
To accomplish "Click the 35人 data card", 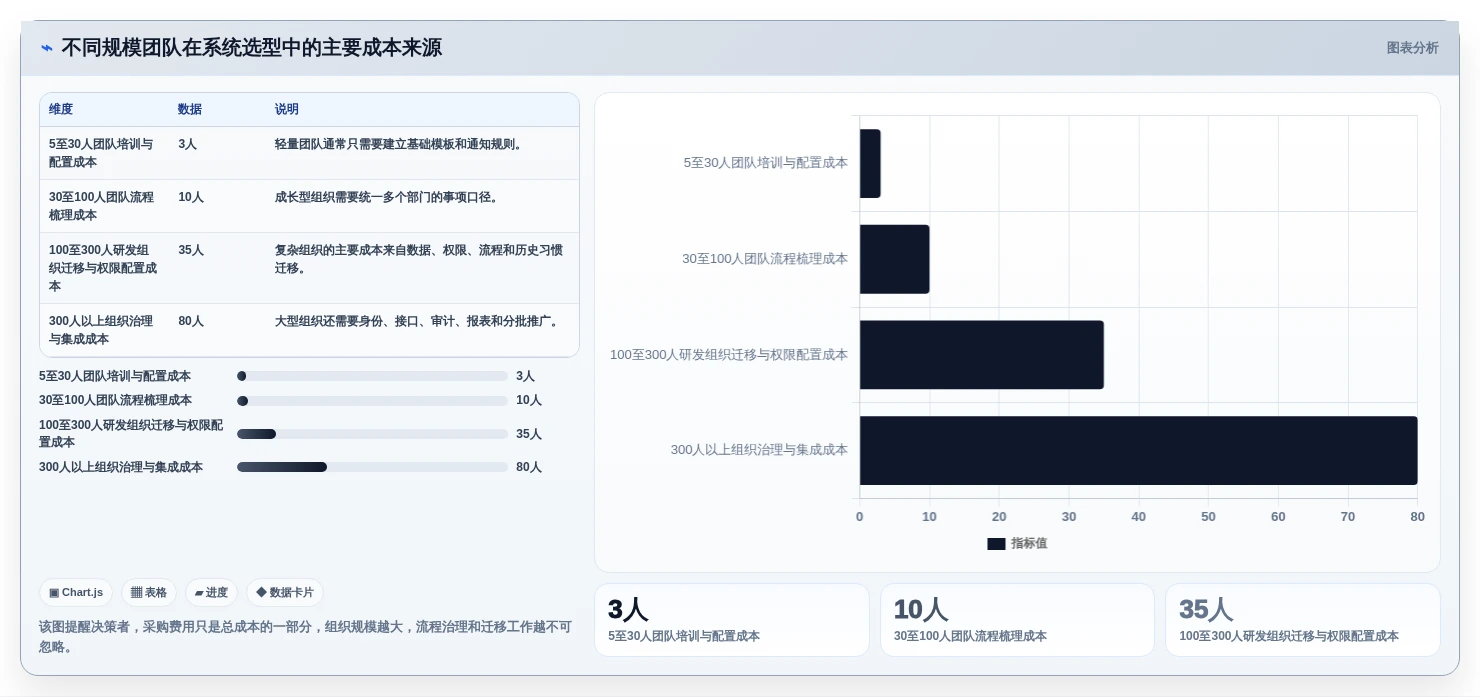I will pos(1303,620).
